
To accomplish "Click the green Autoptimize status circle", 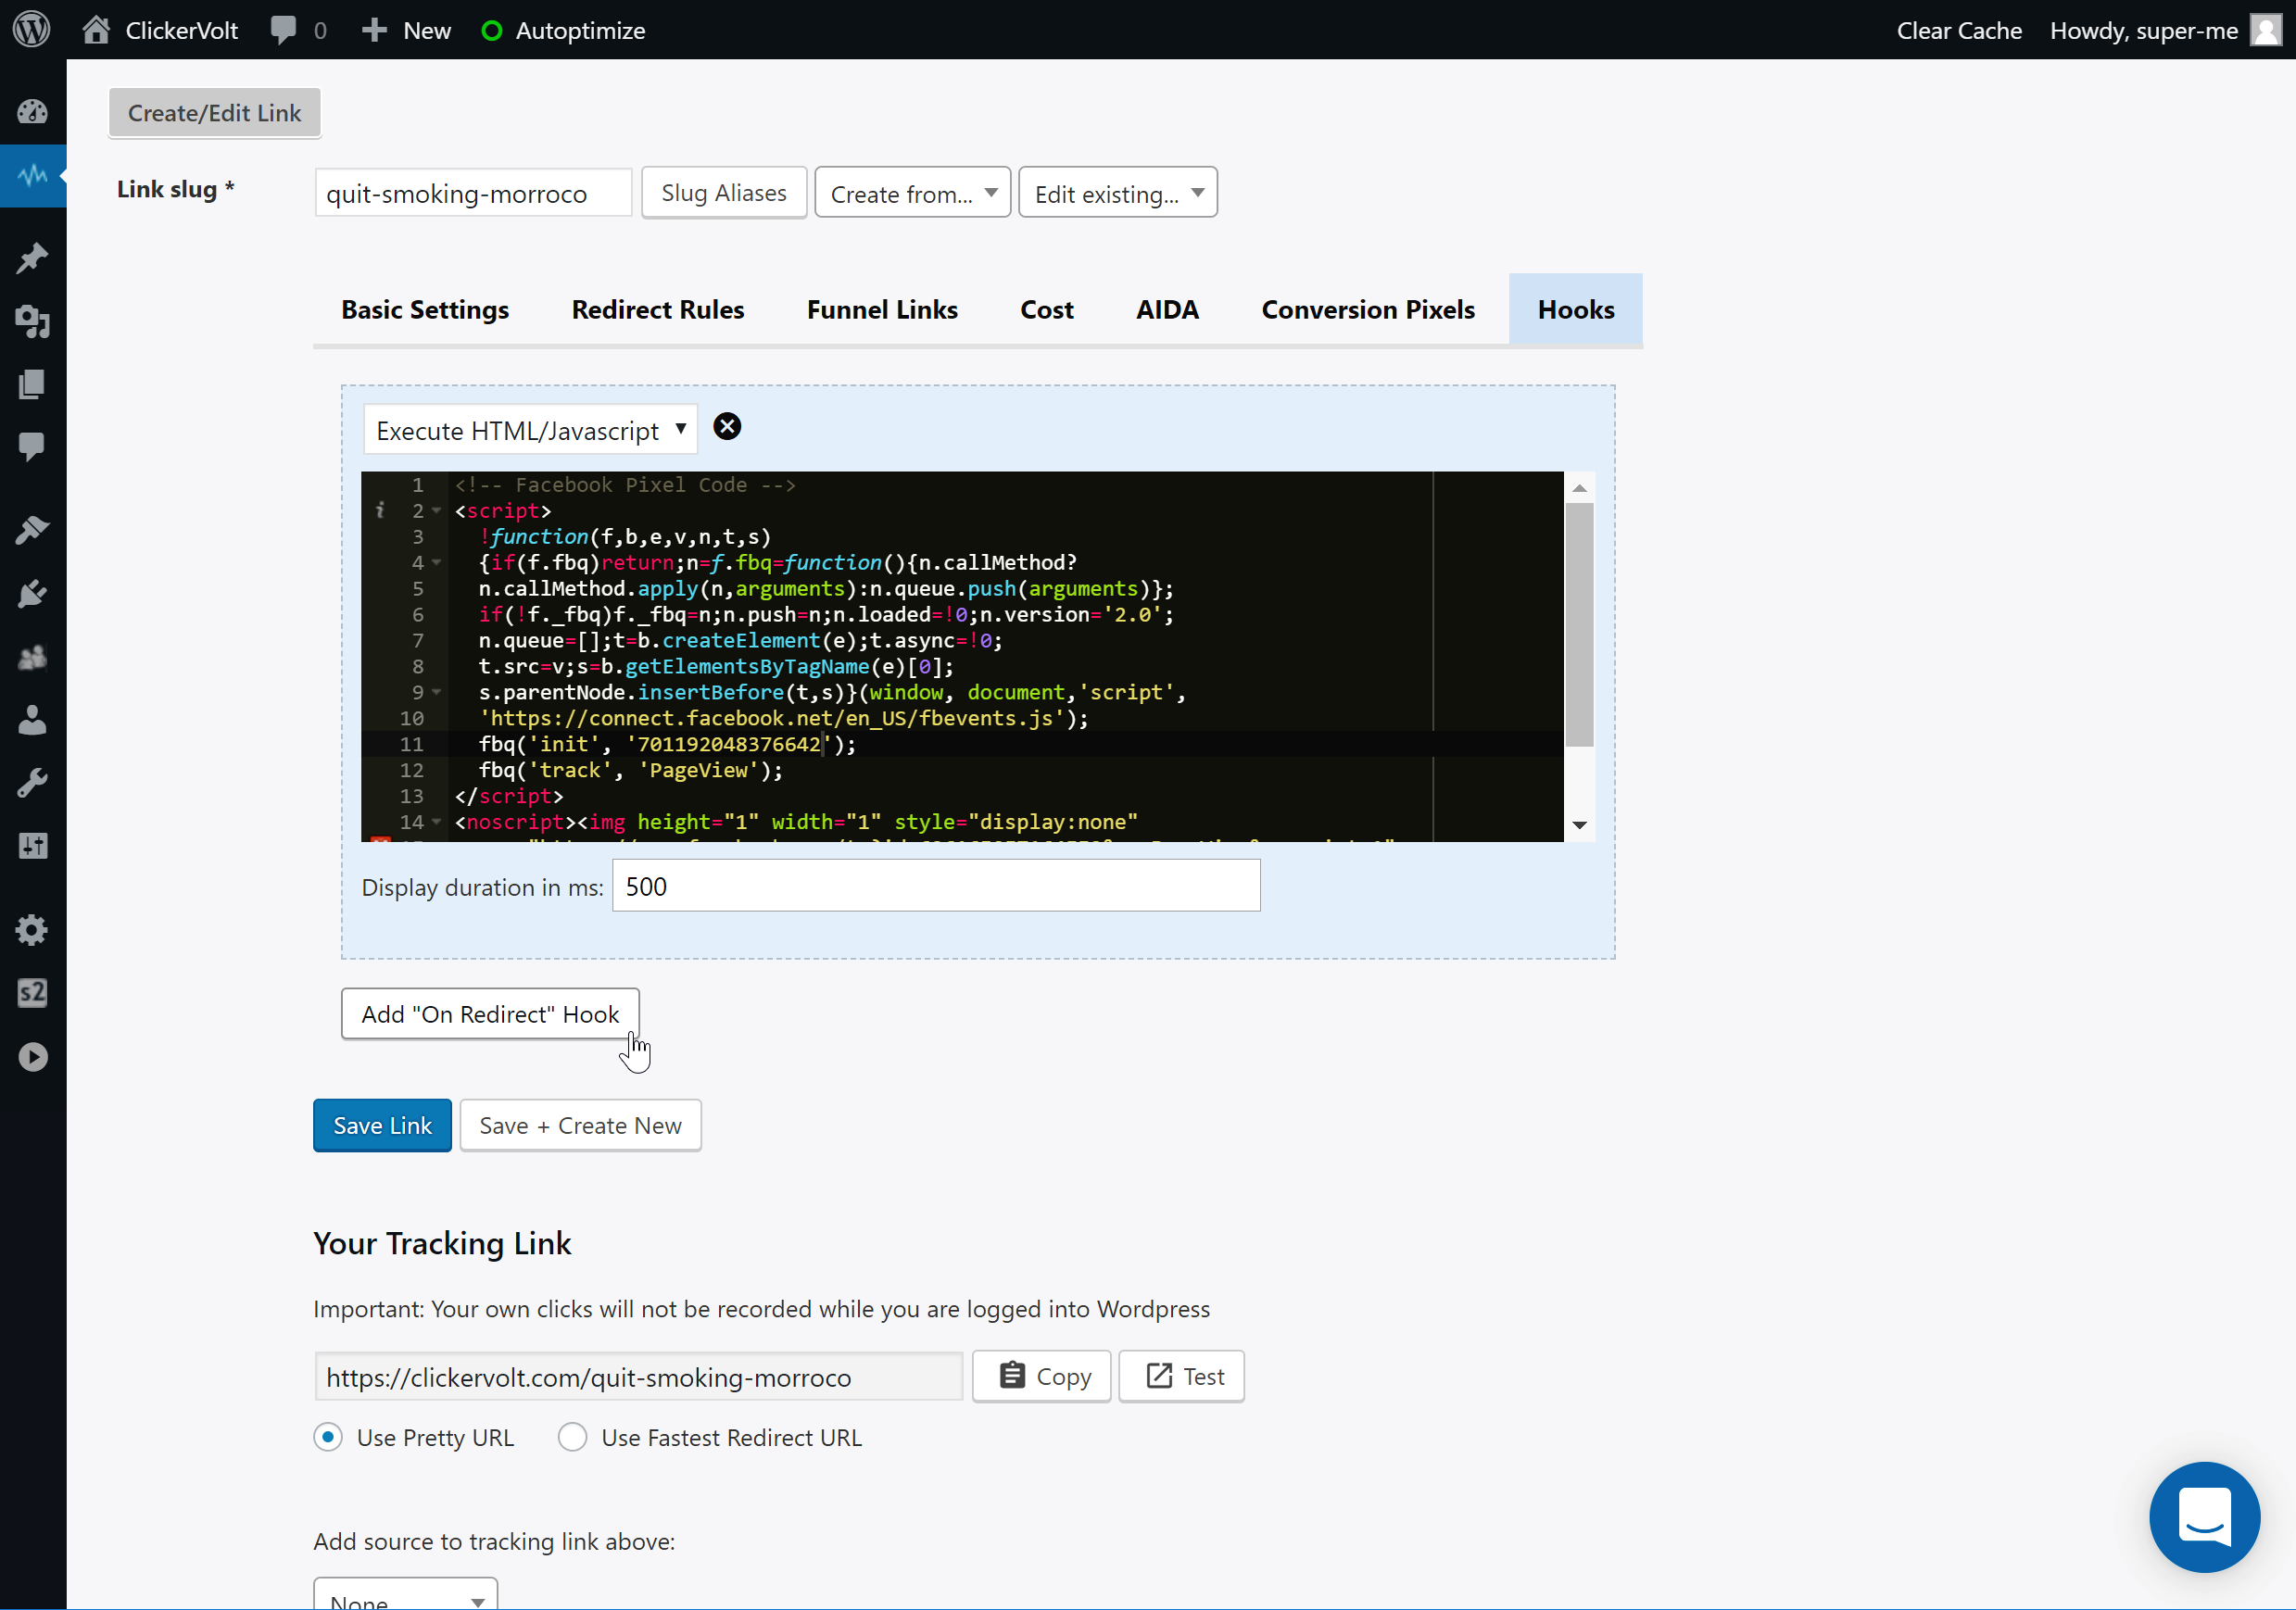I will click(x=491, y=31).
